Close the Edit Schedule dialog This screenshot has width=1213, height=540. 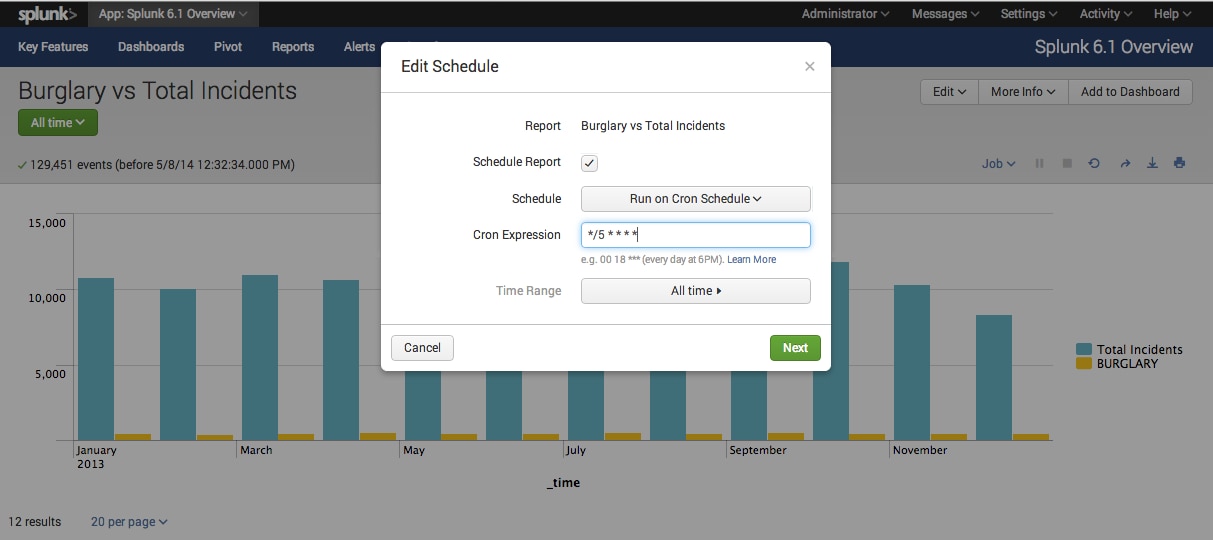point(810,66)
